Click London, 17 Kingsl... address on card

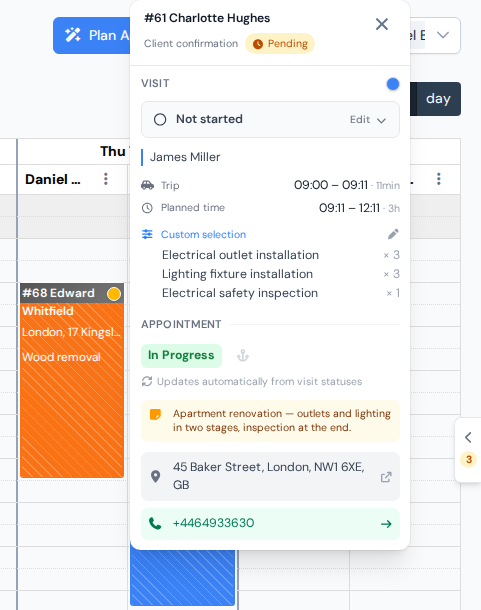[71, 332]
